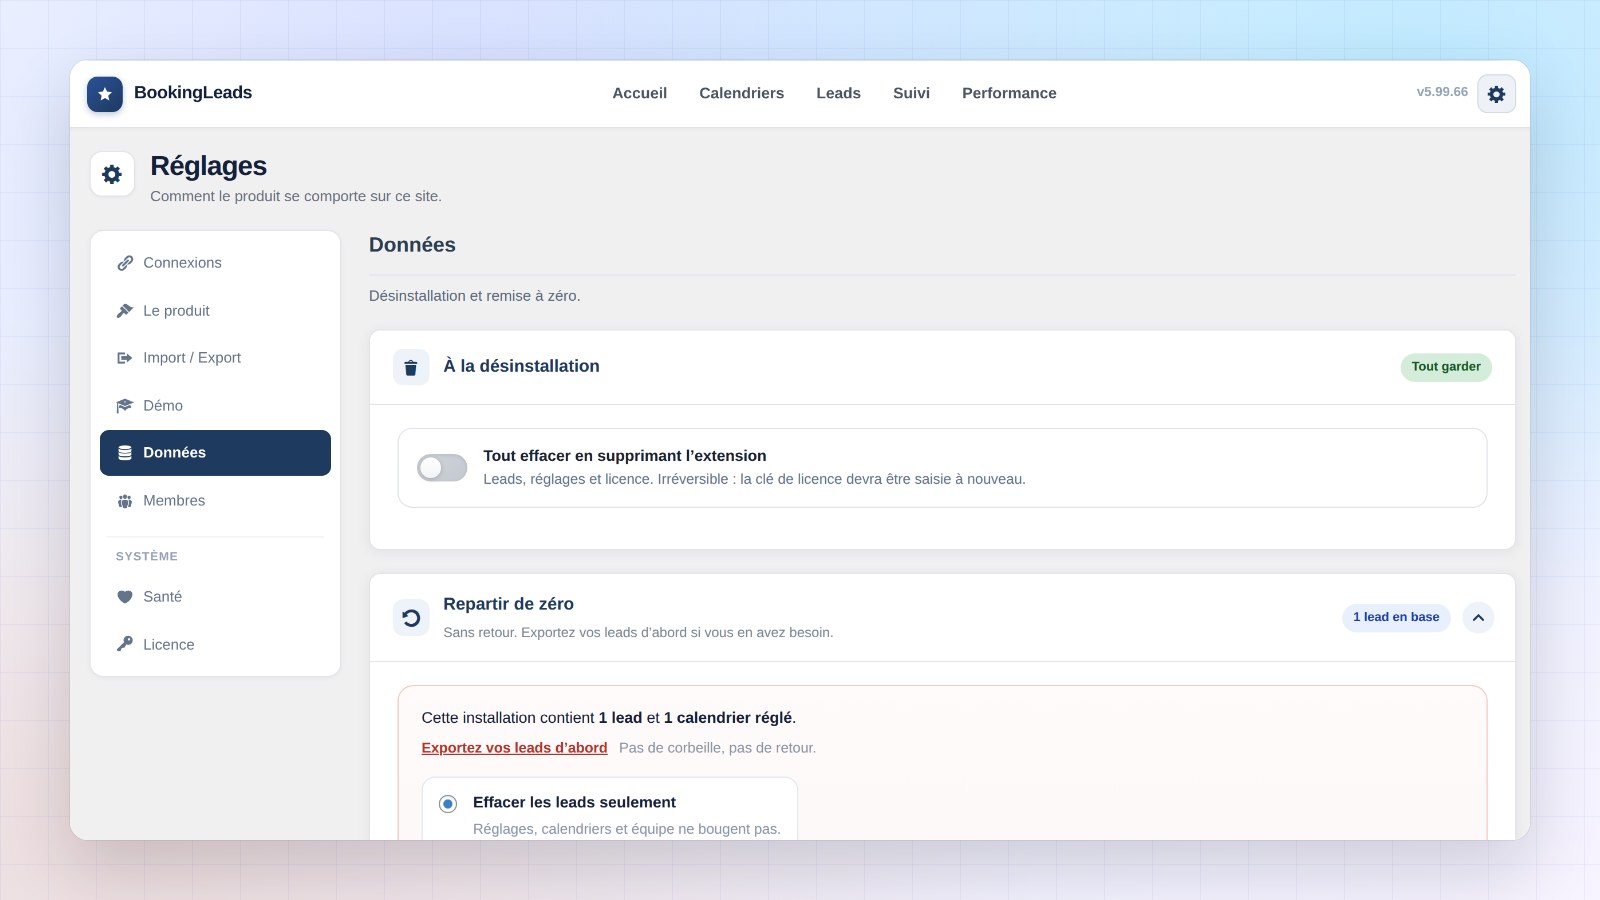Open the Démo settings section
The height and width of the screenshot is (900, 1600).
215,406
